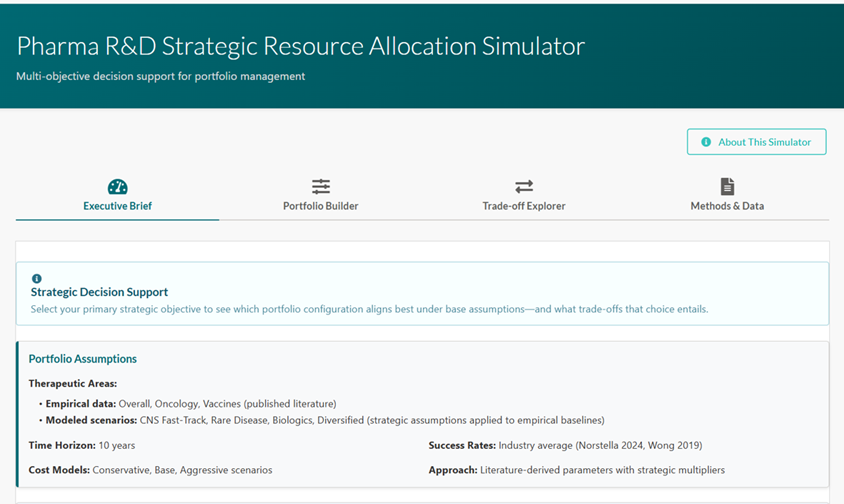
Task: Go to the Trade-off Explorer tab label
Action: tap(524, 206)
